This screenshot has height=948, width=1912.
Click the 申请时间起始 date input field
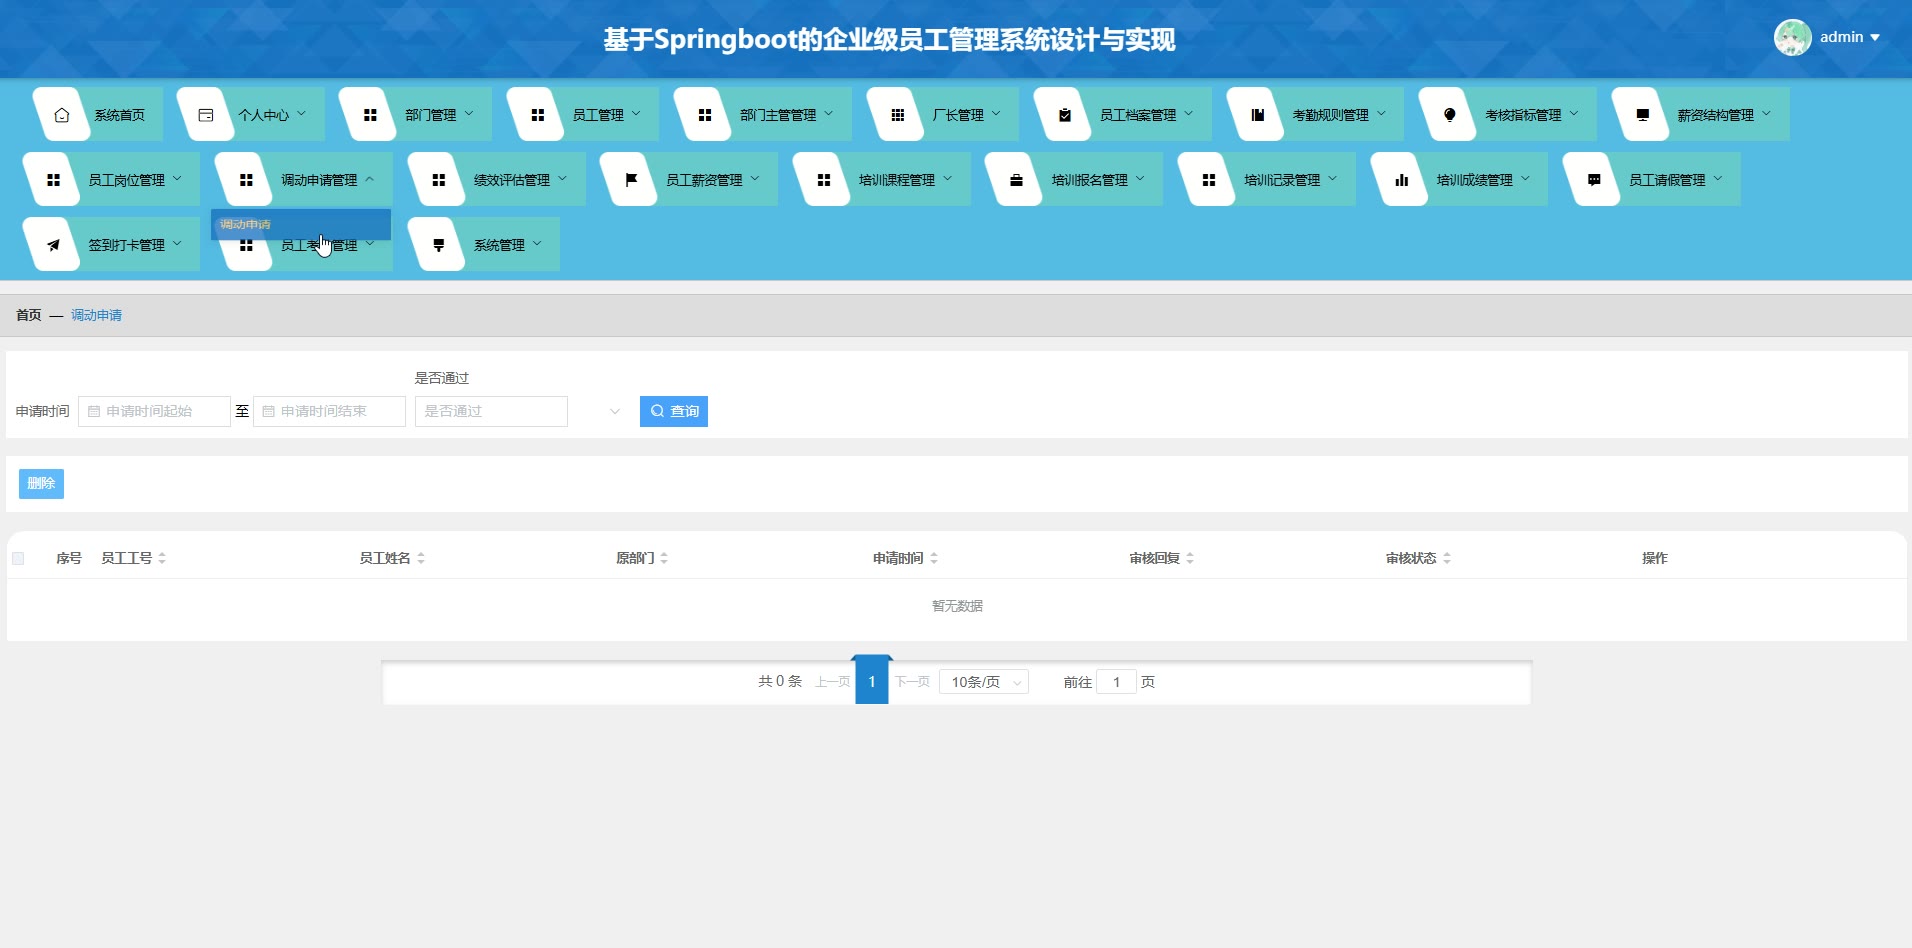[x=155, y=411]
